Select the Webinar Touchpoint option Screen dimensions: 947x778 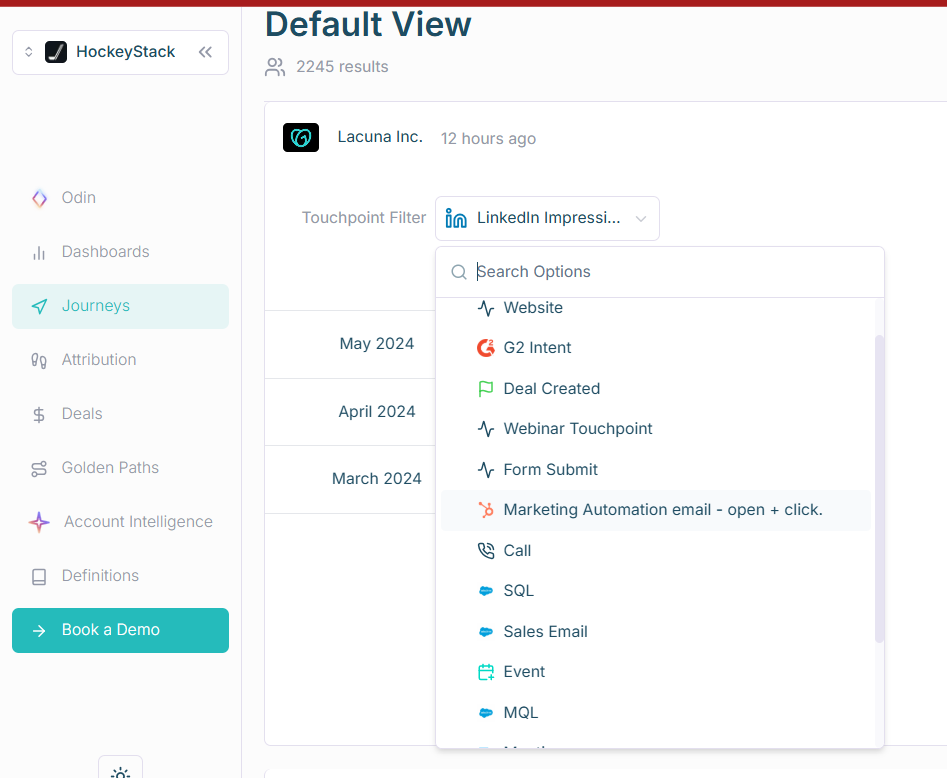tap(579, 428)
